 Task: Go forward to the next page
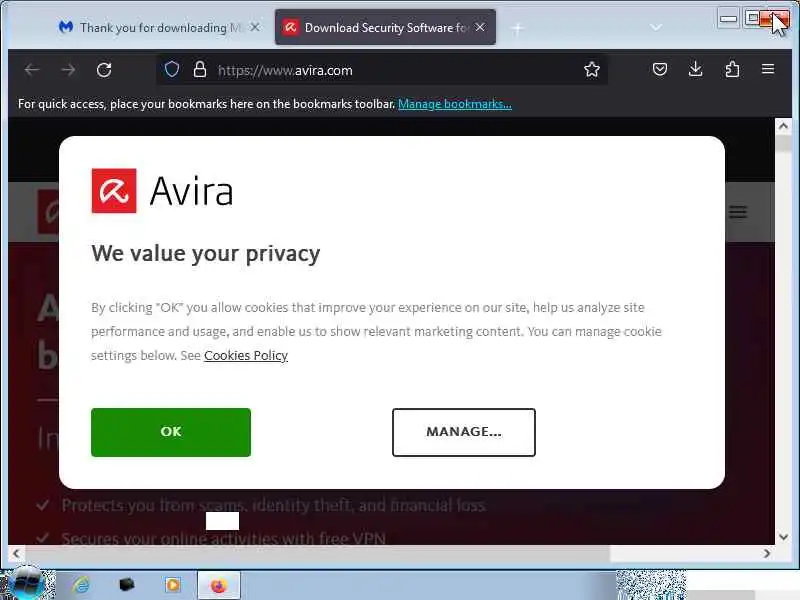tap(68, 70)
